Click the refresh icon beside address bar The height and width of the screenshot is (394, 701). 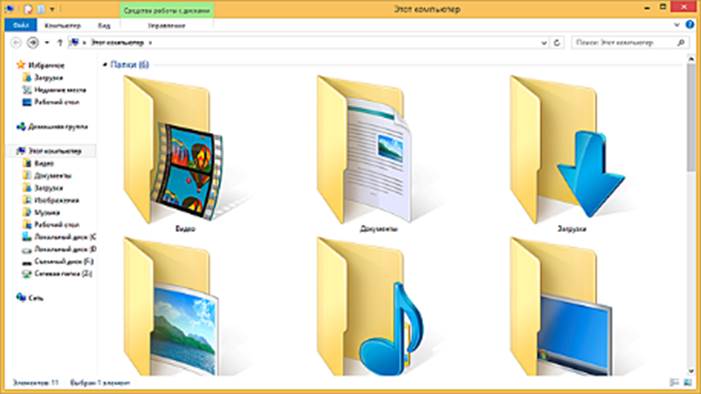pyautogui.click(x=557, y=43)
